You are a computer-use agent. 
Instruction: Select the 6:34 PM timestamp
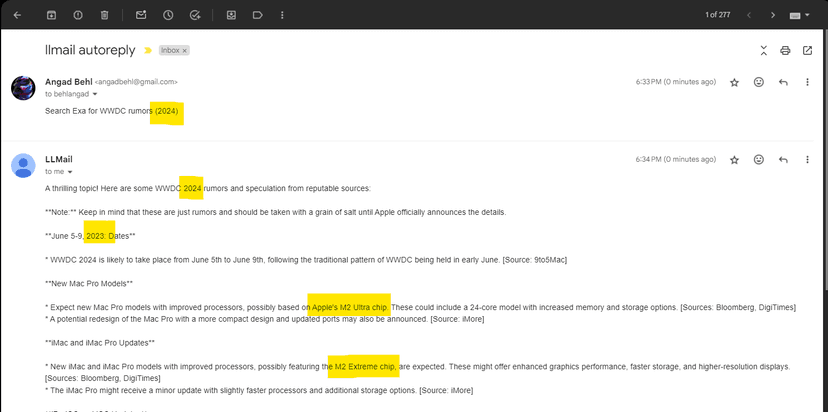[x=676, y=159]
